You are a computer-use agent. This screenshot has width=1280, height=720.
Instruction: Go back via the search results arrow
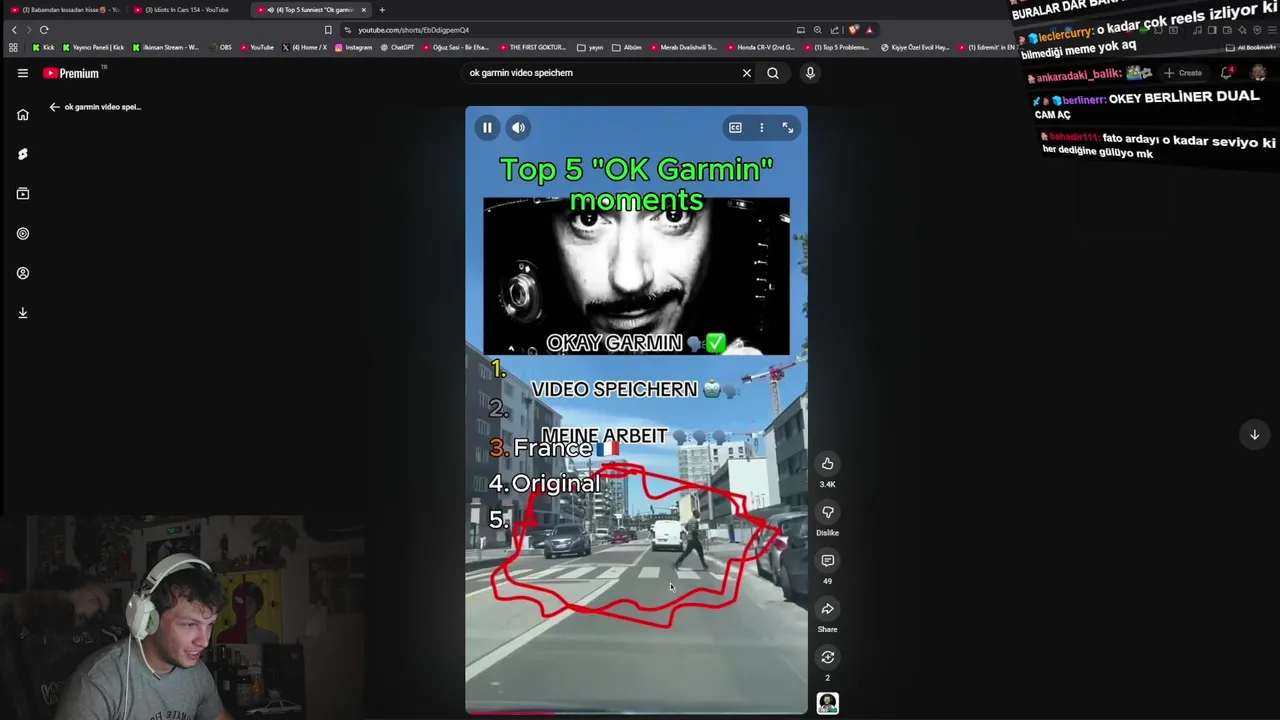tap(54, 107)
